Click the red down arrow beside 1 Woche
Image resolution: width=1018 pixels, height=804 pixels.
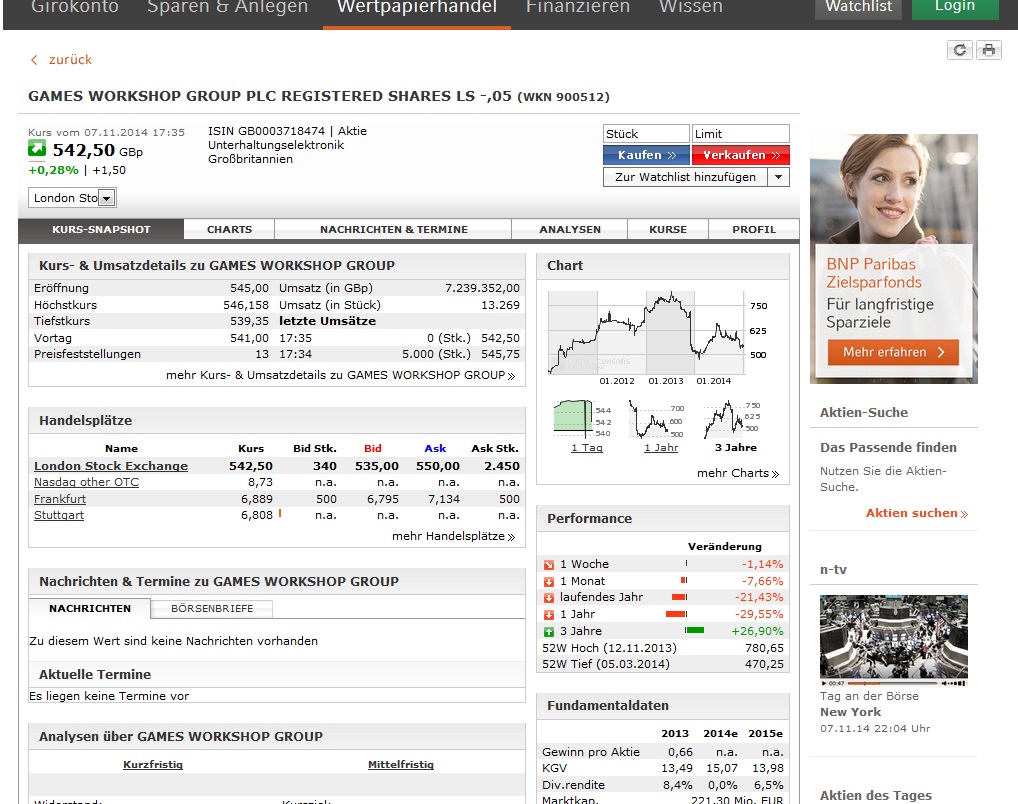point(549,565)
